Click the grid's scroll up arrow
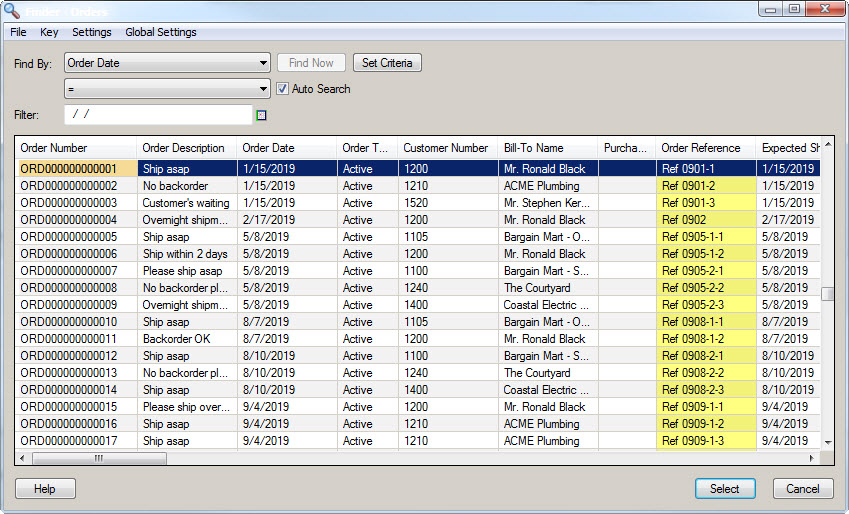The width and height of the screenshot is (849, 514). (x=828, y=144)
